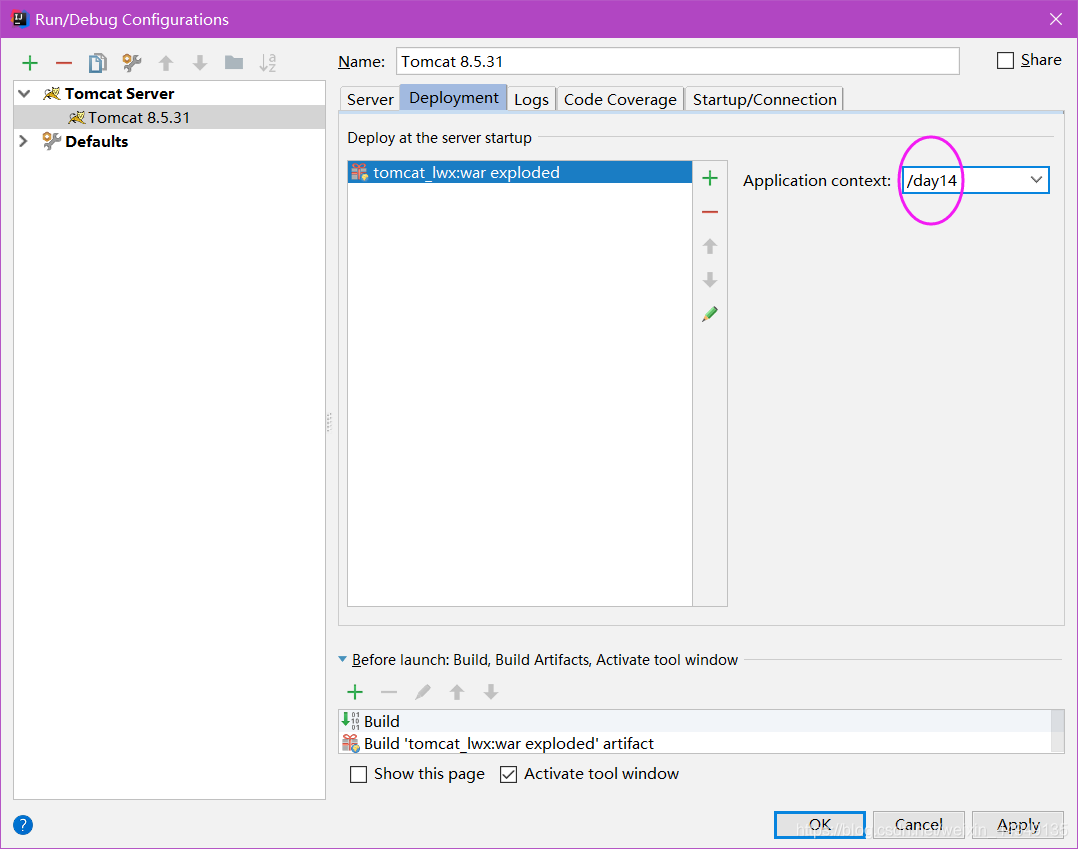The image size is (1078, 849).
Task: Add a new run configuration
Action: (x=30, y=63)
